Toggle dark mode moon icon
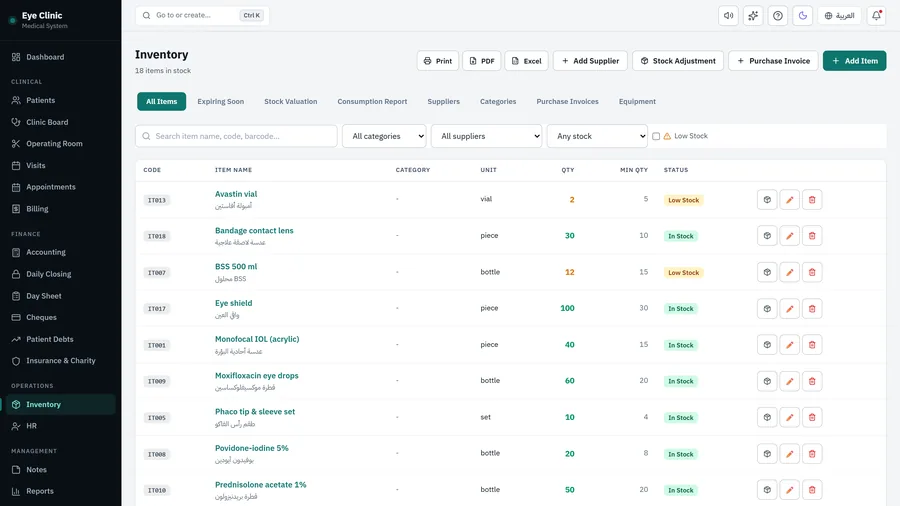The height and width of the screenshot is (506, 900). (x=802, y=15)
